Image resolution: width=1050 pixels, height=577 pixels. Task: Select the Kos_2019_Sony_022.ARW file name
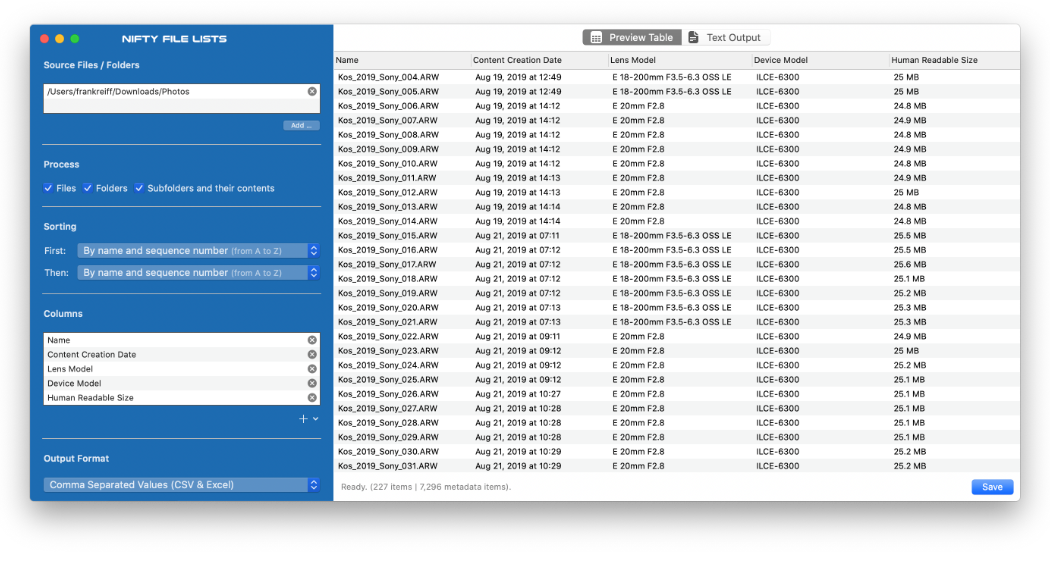pyautogui.click(x=388, y=336)
